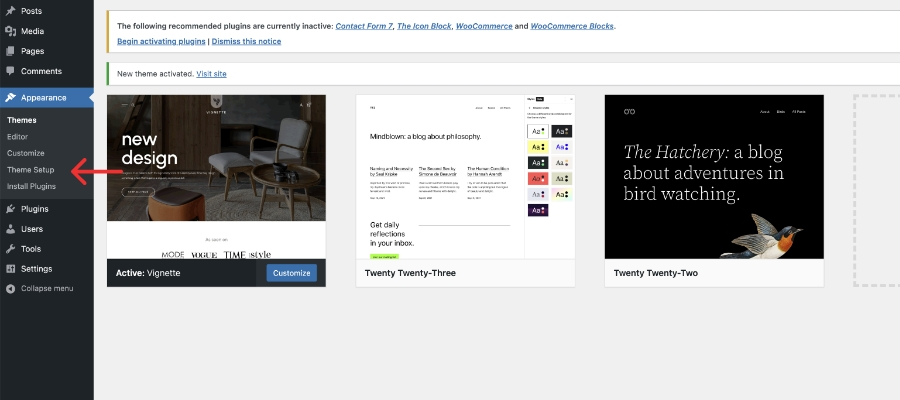Open Install Plugins submenu item
The width and height of the screenshot is (900, 400).
click(31, 187)
